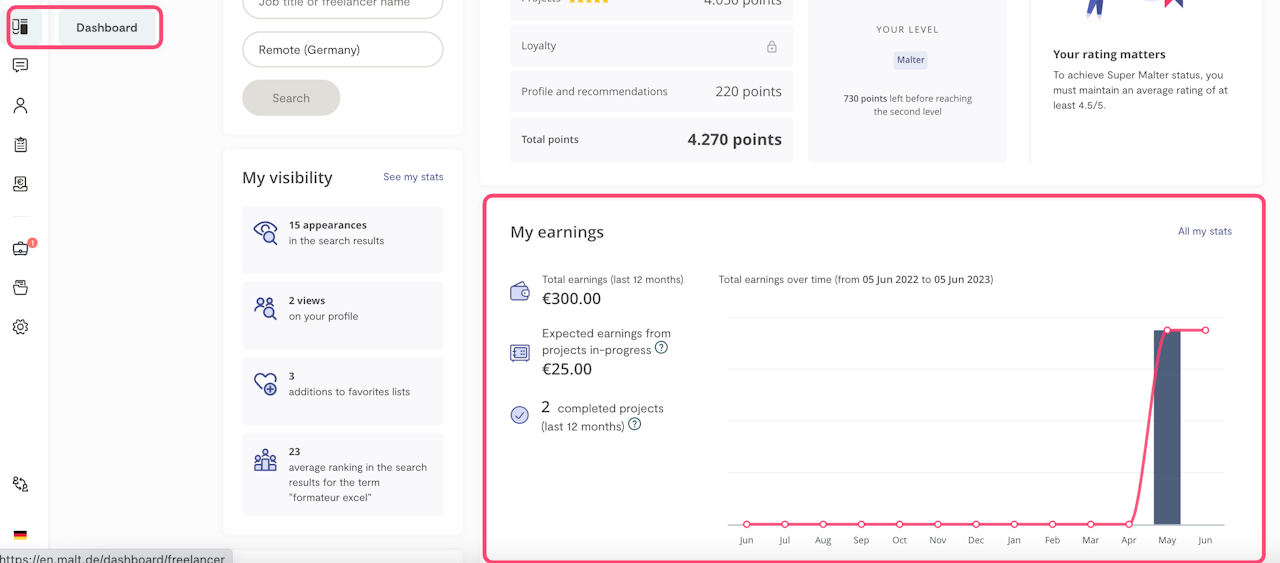Go to profile via person icon
This screenshot has width=1280, height=563.
[x=20, y=105]
